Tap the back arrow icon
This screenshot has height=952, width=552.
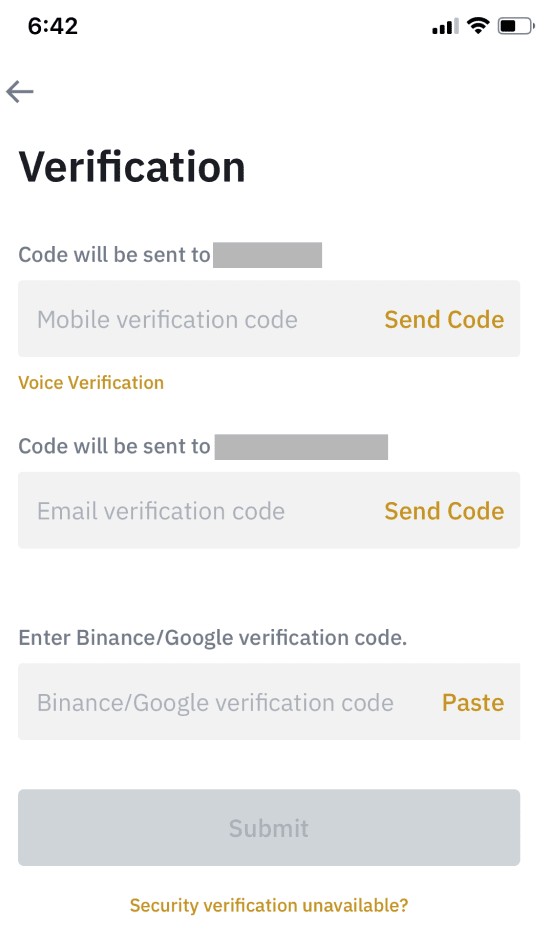[20, 92]
